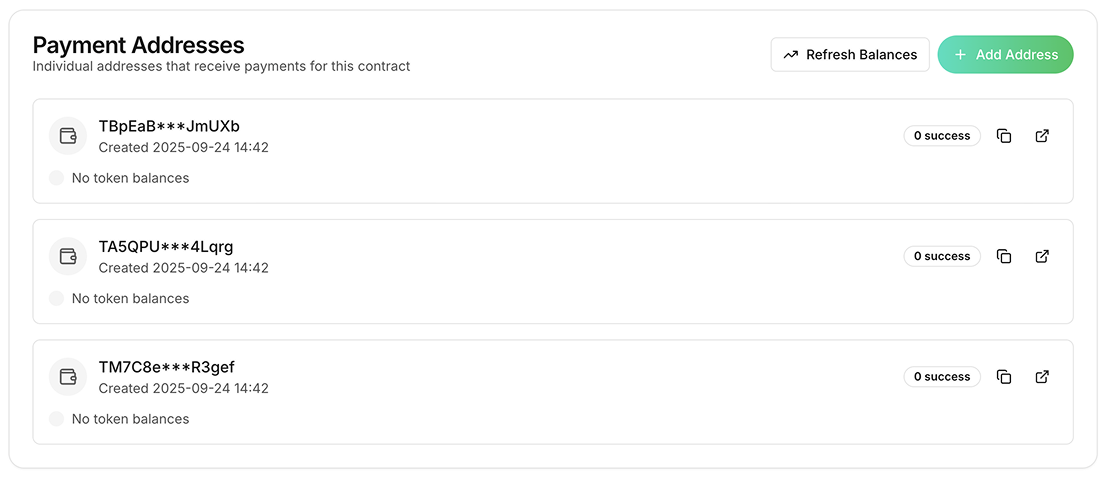Open TA5QPU***4Lqrg address in external explorer
The width and height of the screenshot is (1107, 480).
tap(1042, 256)
